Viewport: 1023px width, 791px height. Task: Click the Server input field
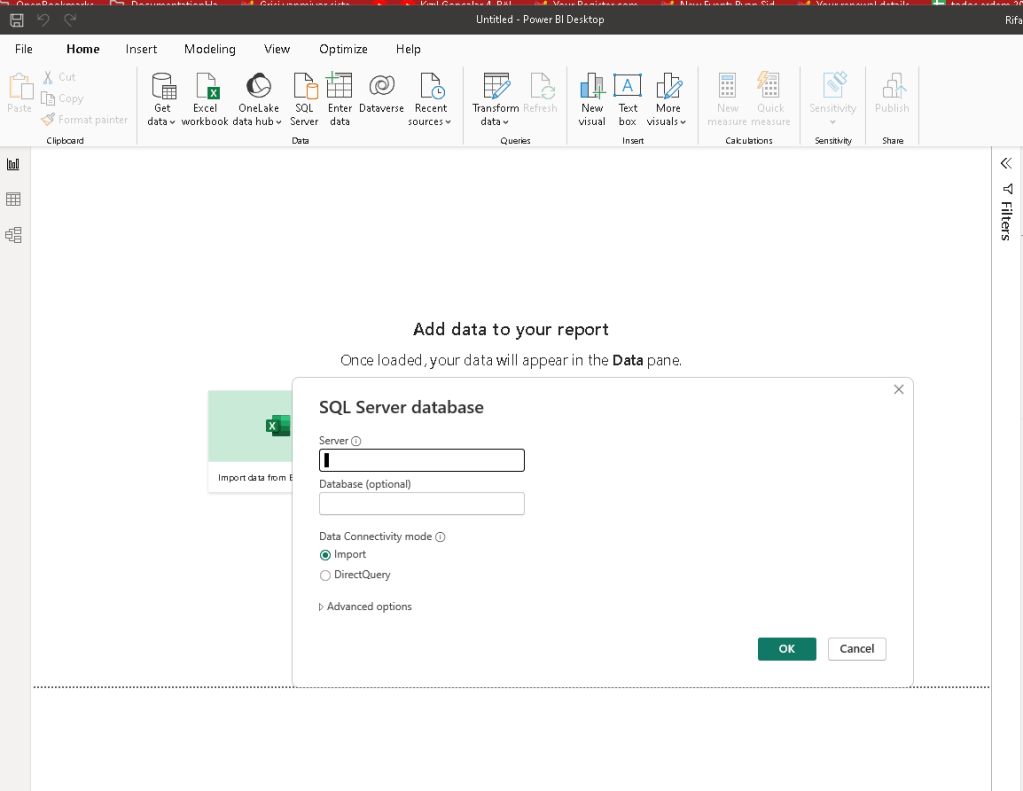point(421,461)
